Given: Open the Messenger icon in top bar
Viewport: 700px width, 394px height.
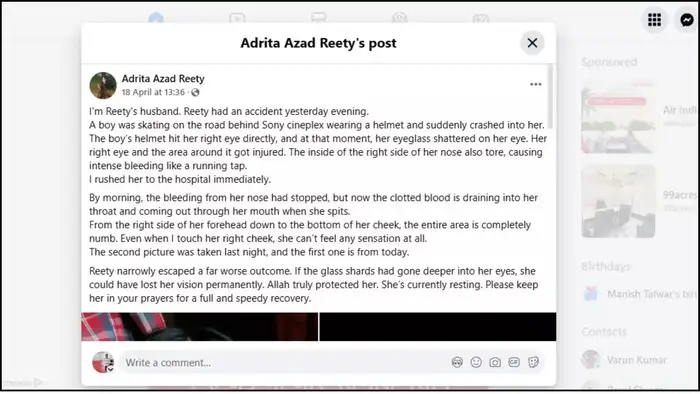Looking at the screenshot, I should 687,20.
